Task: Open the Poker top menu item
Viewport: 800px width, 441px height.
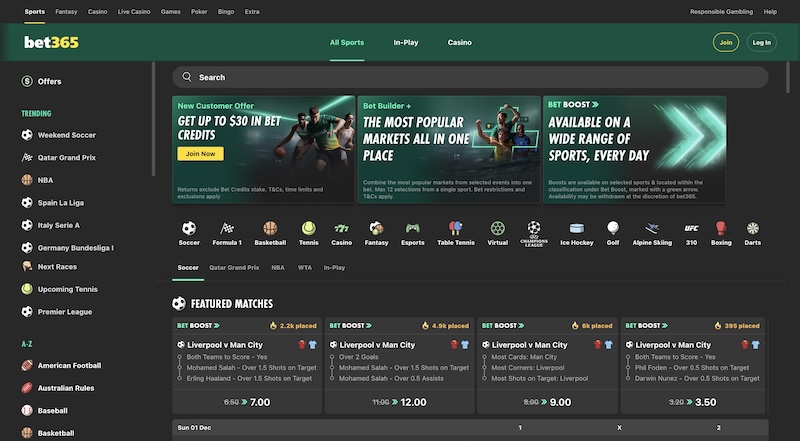Action: pyautogui.click(x=199, y=11)
